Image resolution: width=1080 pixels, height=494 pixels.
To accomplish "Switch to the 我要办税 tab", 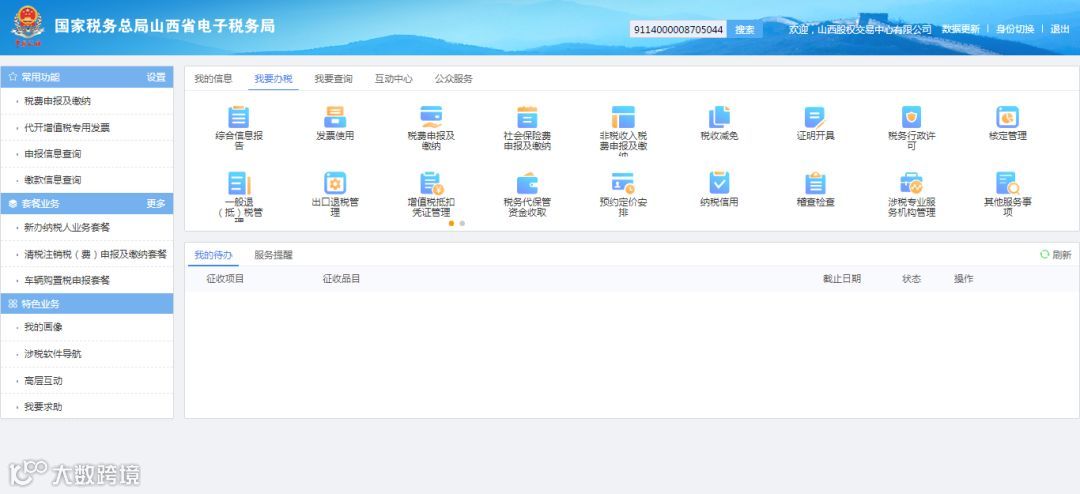I will tap(273, 79).
